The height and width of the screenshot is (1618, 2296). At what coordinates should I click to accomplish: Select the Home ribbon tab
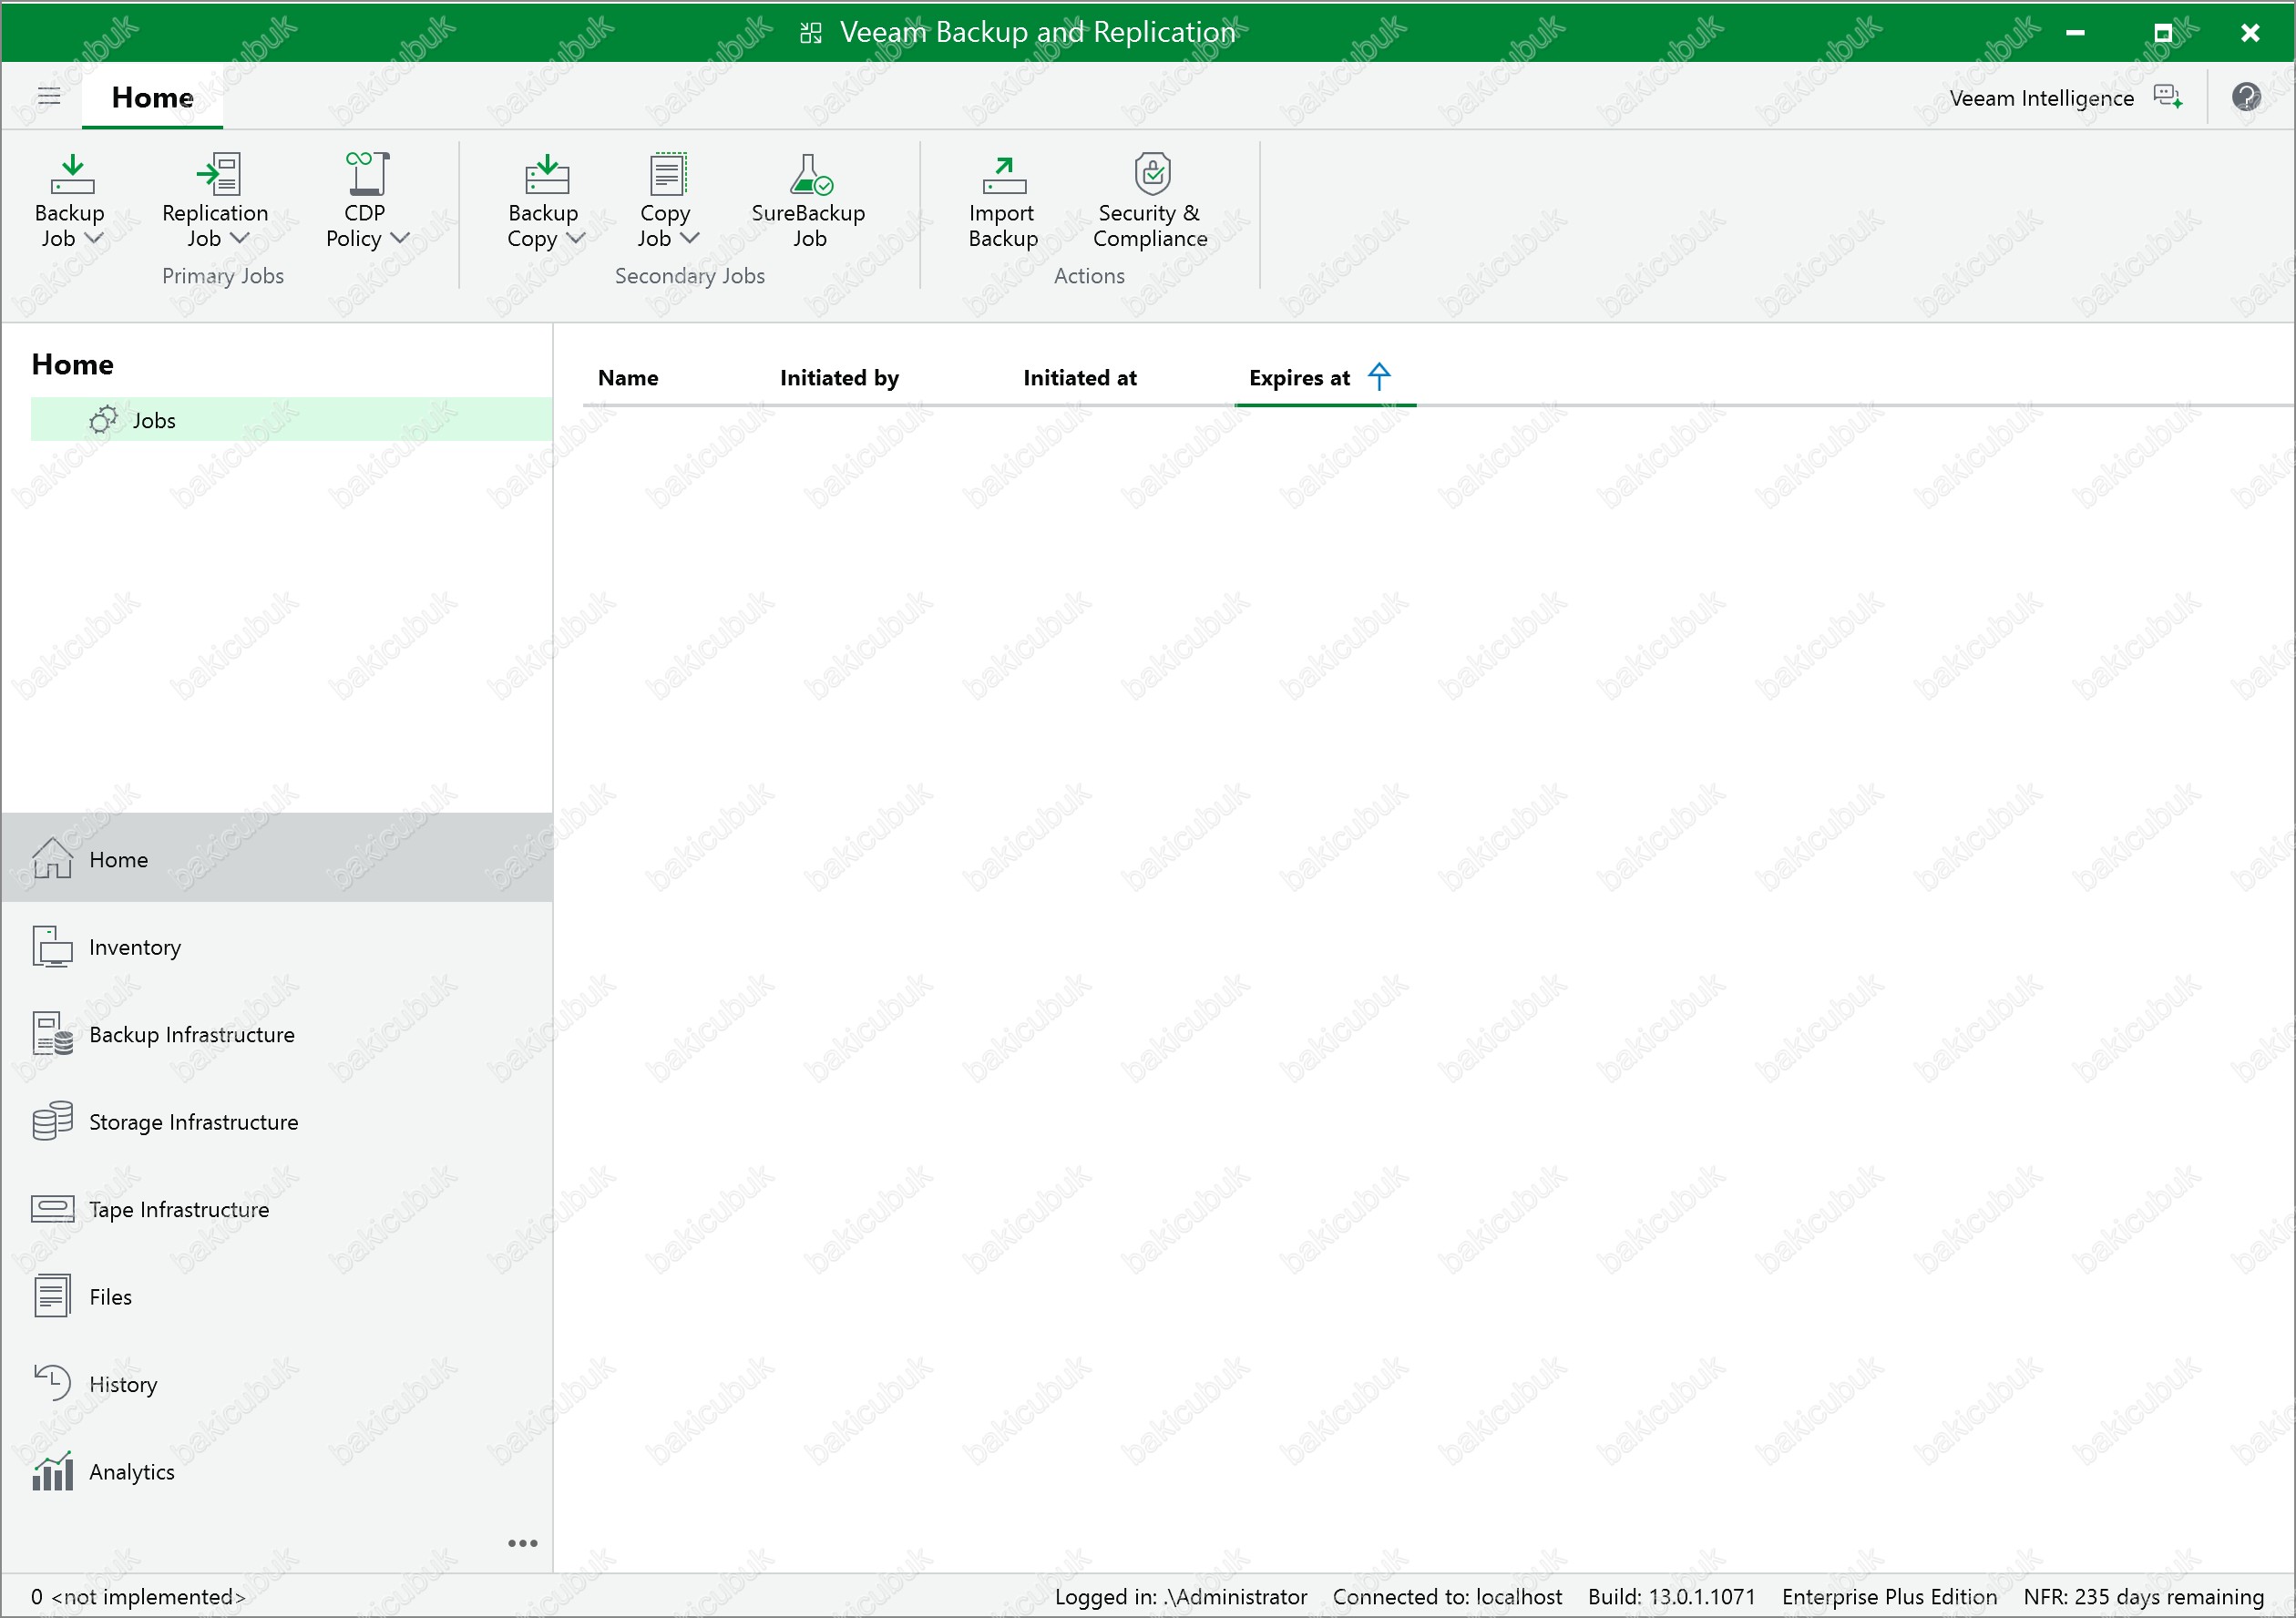pyautogui.click(x=153, y=98)
